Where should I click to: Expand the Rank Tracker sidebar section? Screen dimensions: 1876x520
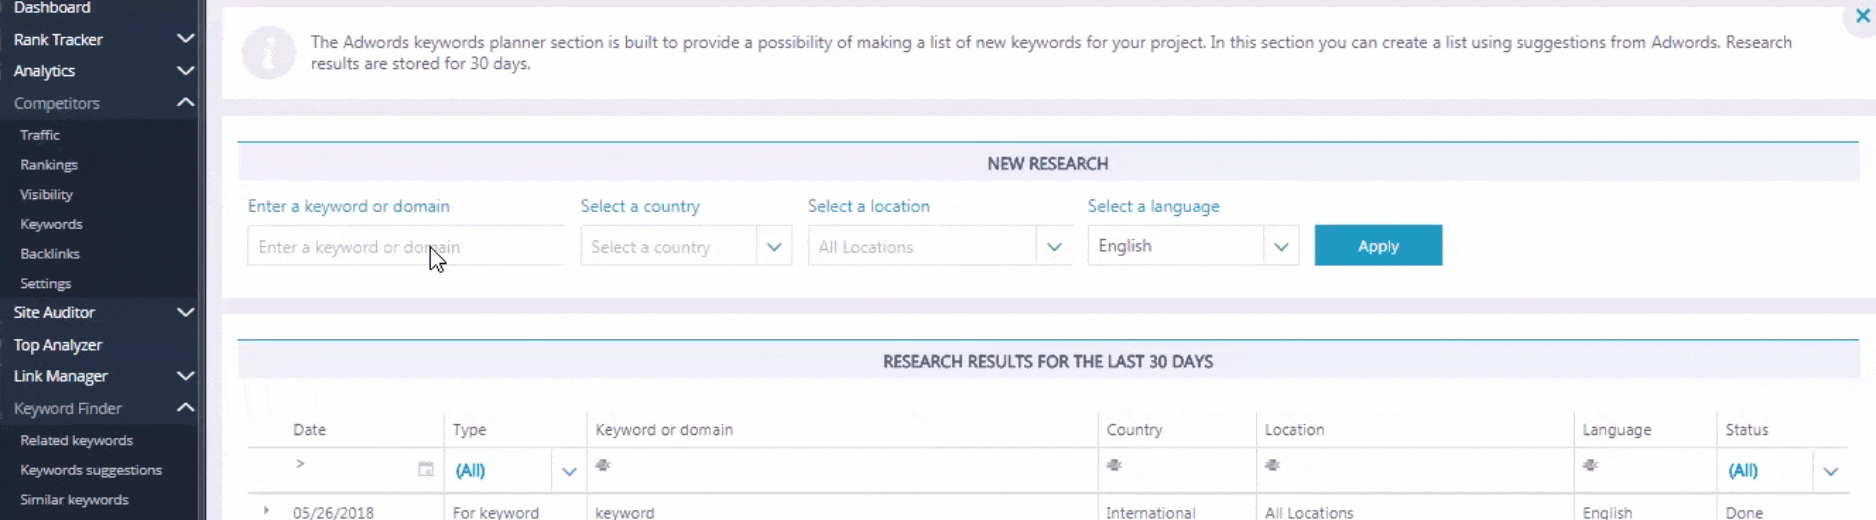coord(185,39)
